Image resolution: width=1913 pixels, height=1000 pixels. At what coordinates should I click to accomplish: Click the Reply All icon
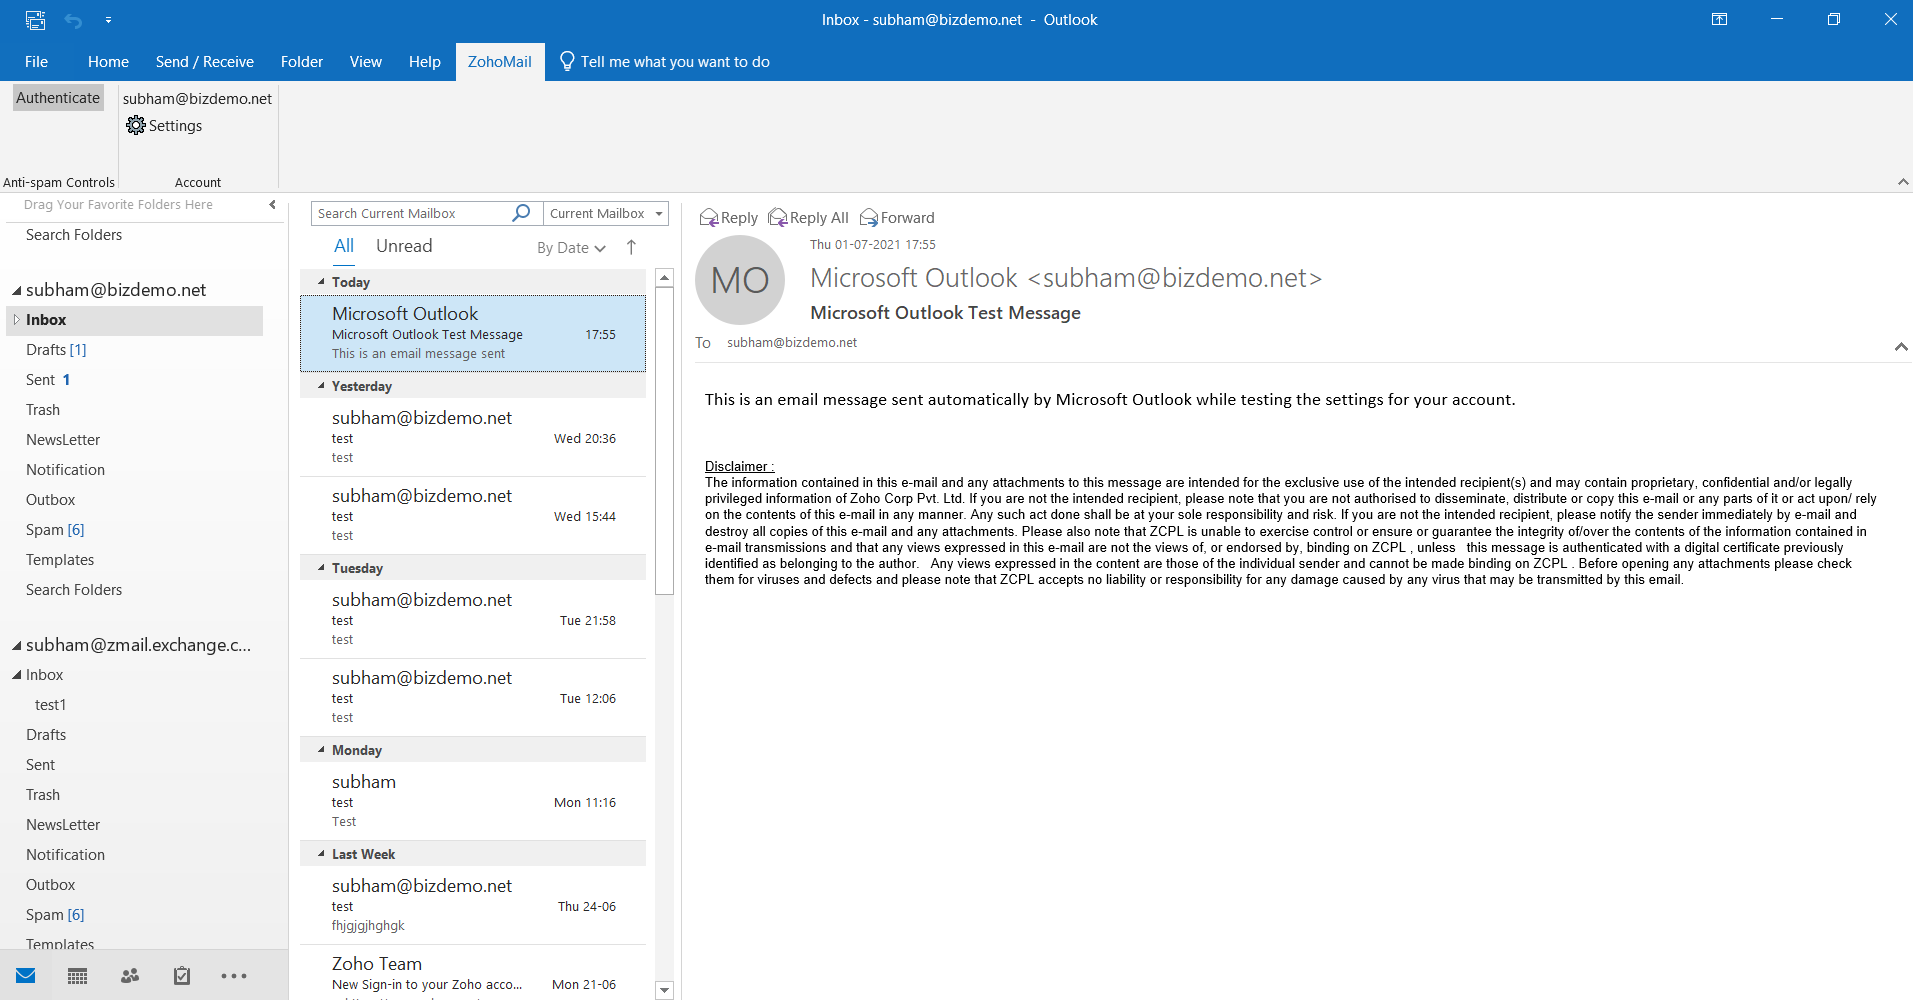point(778,218)
